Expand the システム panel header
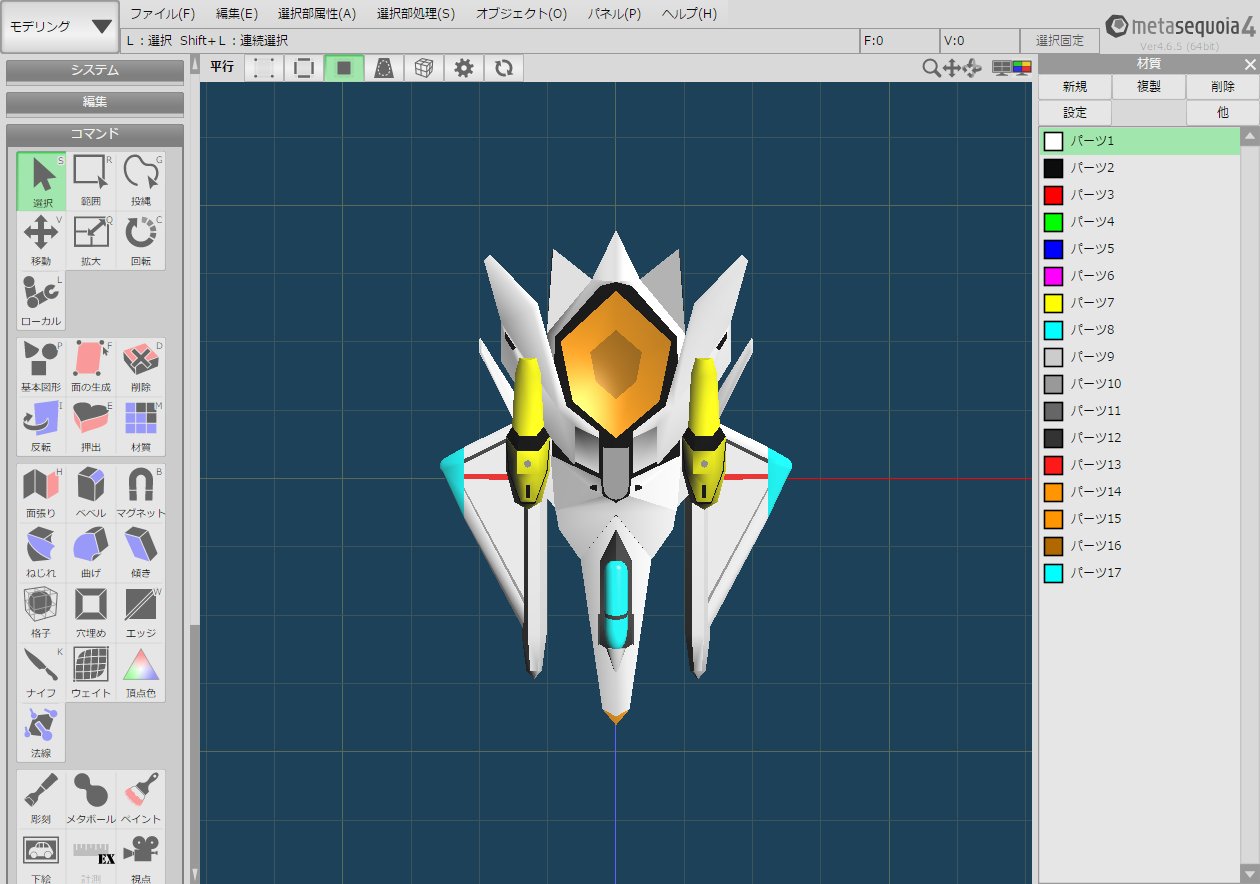 coord(95,71)
